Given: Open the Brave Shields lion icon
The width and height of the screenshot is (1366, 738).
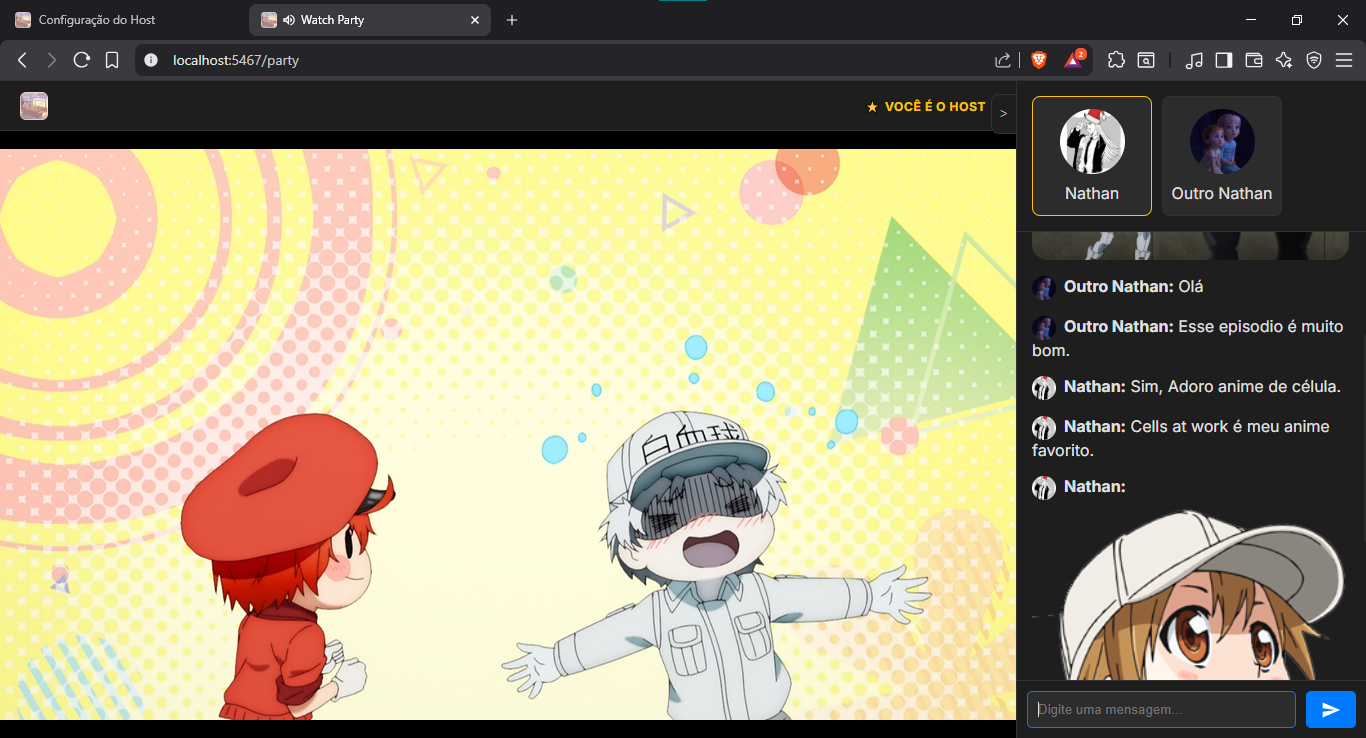Looking at the screenshot, I should pyautogui.click(x=1038, y=60).
